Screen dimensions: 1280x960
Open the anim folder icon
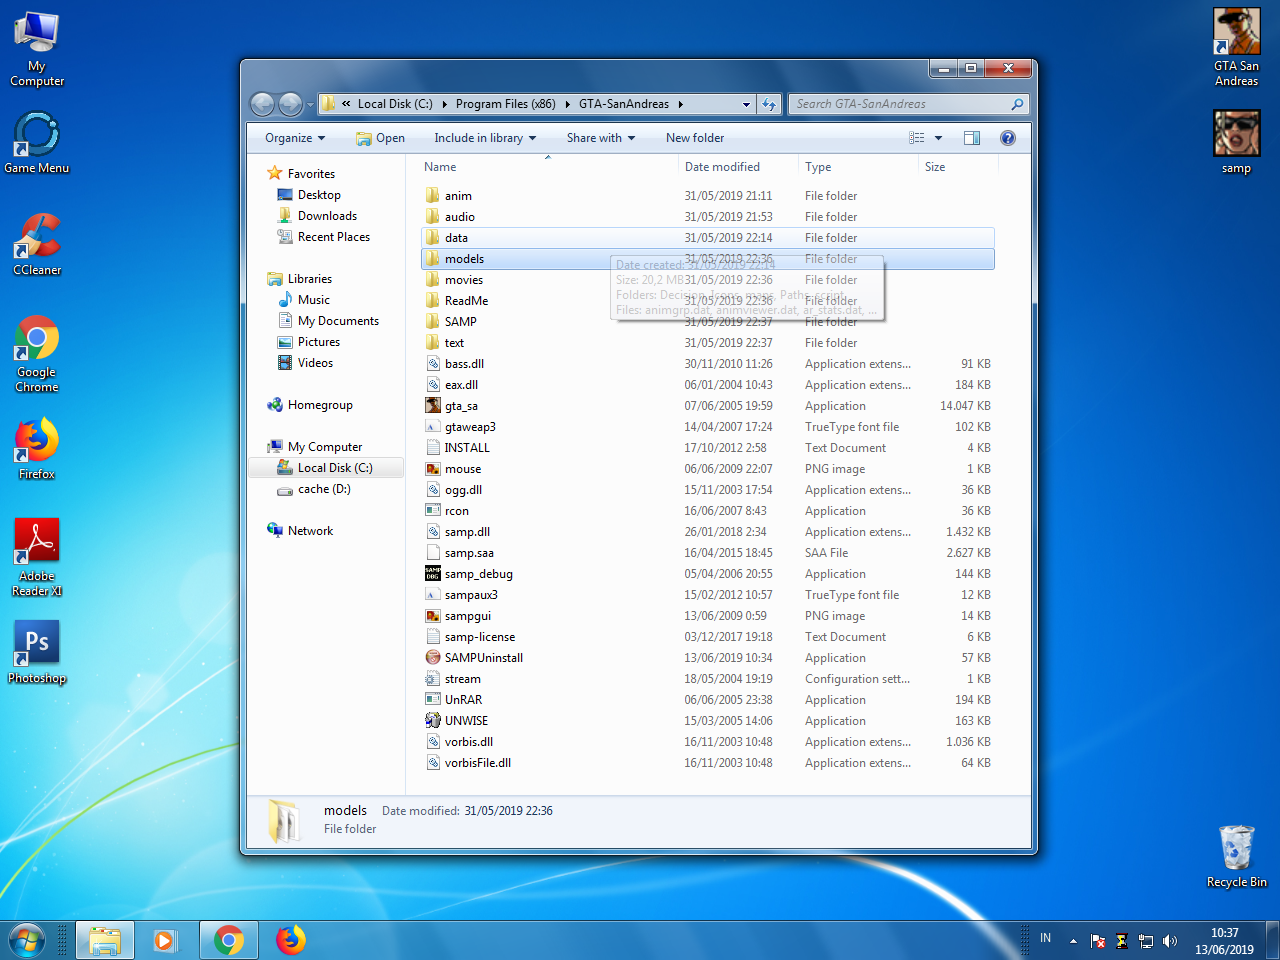coord(432,196)
